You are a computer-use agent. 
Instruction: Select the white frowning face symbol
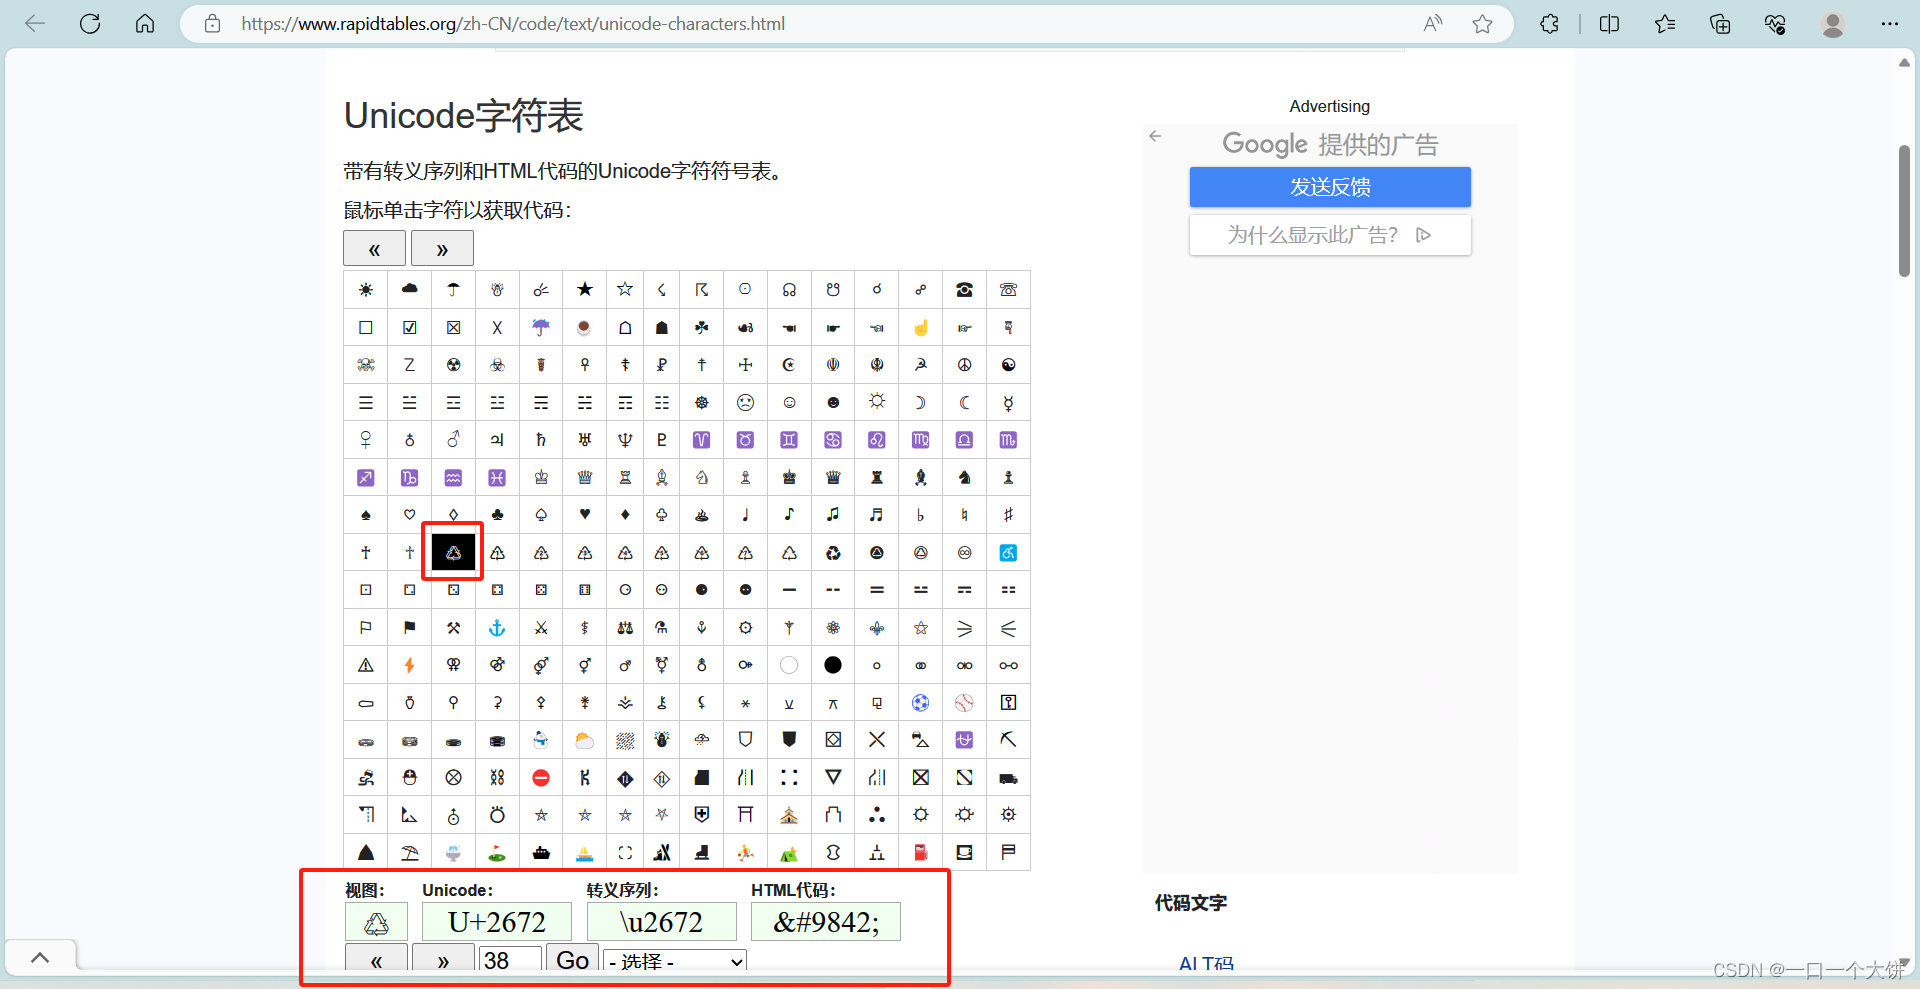[x=746, y=403]
